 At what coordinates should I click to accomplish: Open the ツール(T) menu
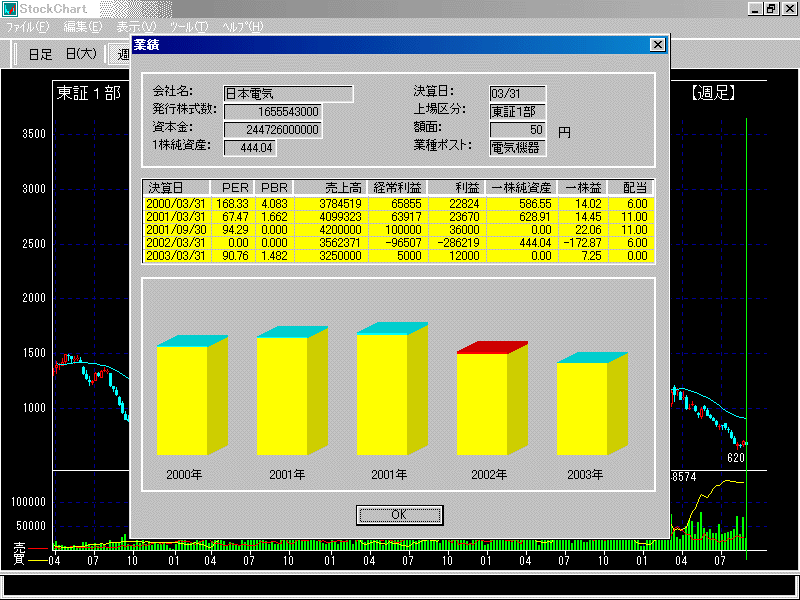pos(189,27)
